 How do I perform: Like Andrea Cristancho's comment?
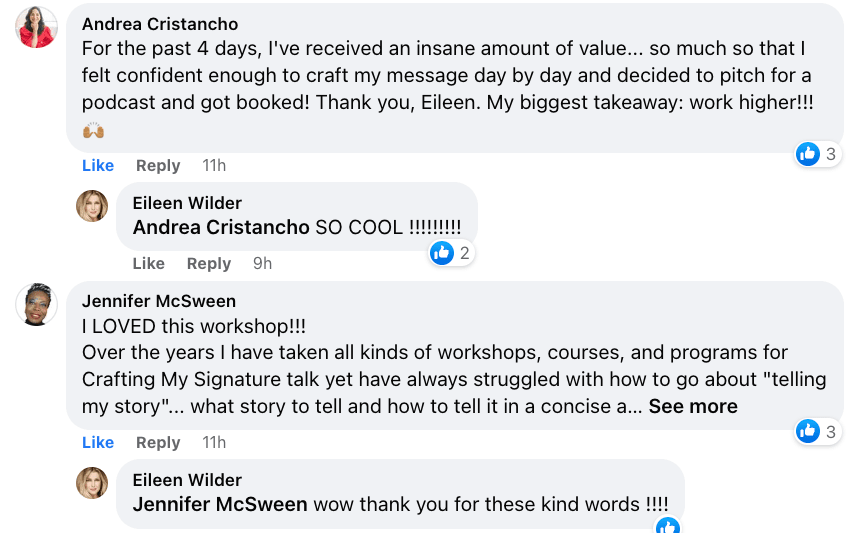pyautogui.click(x=98, y=165)
